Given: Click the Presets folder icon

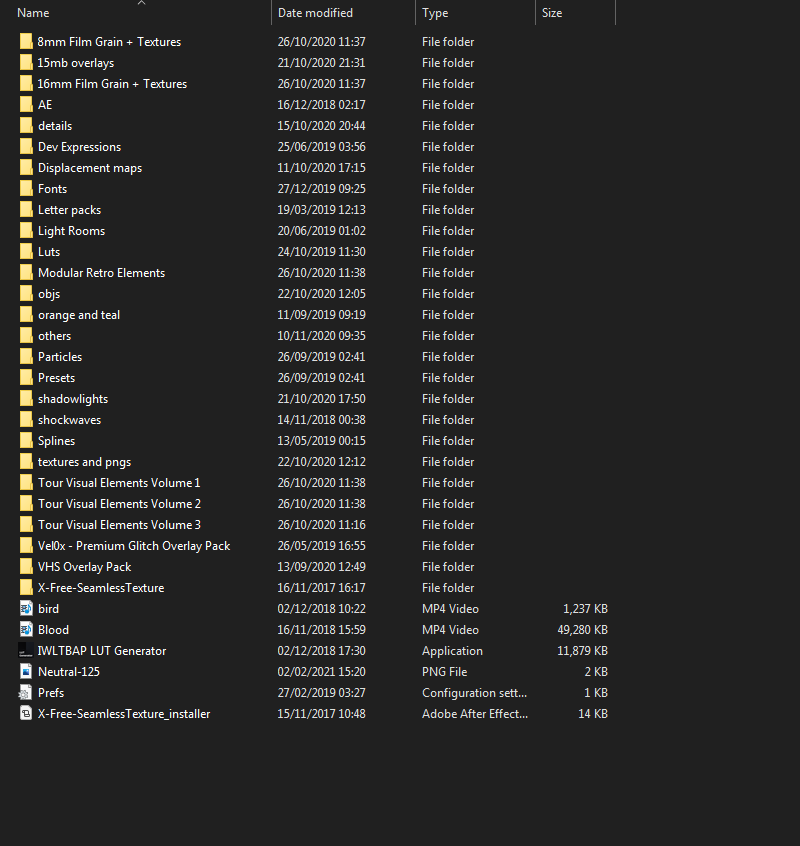Looking at the screenshot, I should click(26, 378).
